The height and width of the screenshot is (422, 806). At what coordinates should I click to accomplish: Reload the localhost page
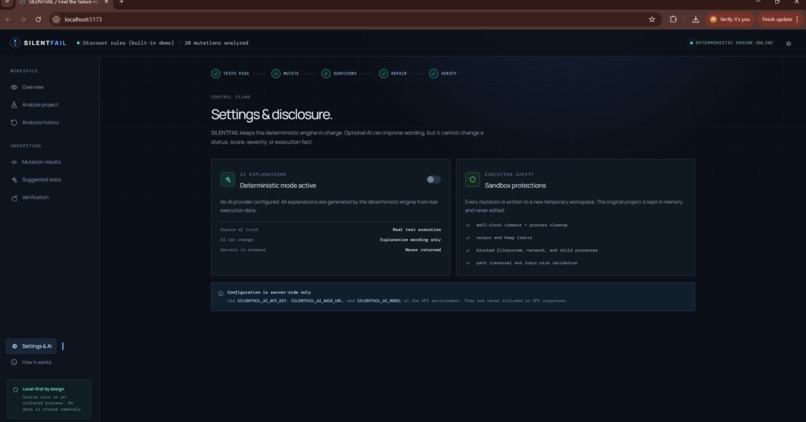click(38, 20)
